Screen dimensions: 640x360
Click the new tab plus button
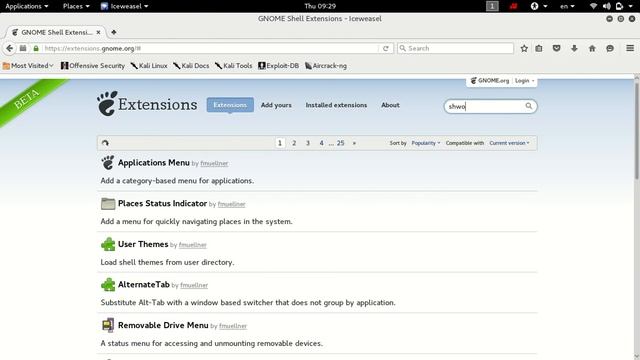click(114, 32)
